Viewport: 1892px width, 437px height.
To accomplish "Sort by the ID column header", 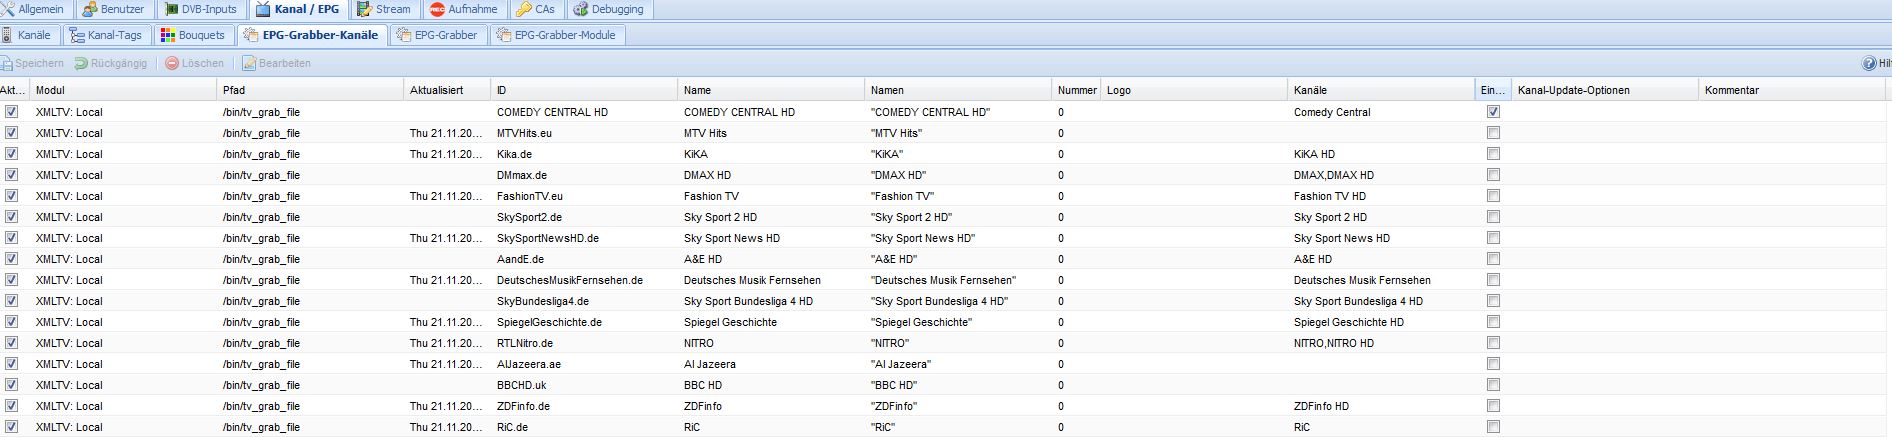I will pyautogui.click(x=584, y=90).
